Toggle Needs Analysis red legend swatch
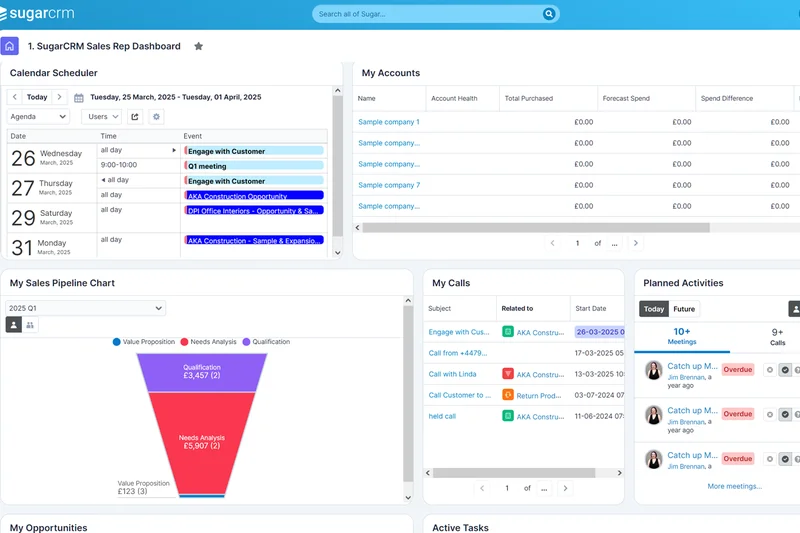Screen dimensions: 800x533 [184, 342]
